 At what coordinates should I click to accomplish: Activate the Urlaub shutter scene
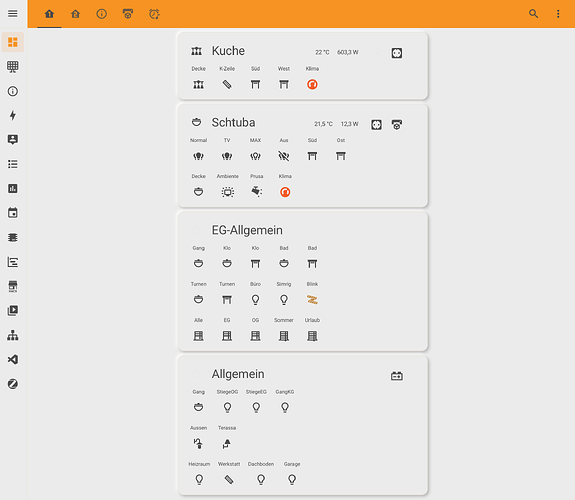[312, 336]
